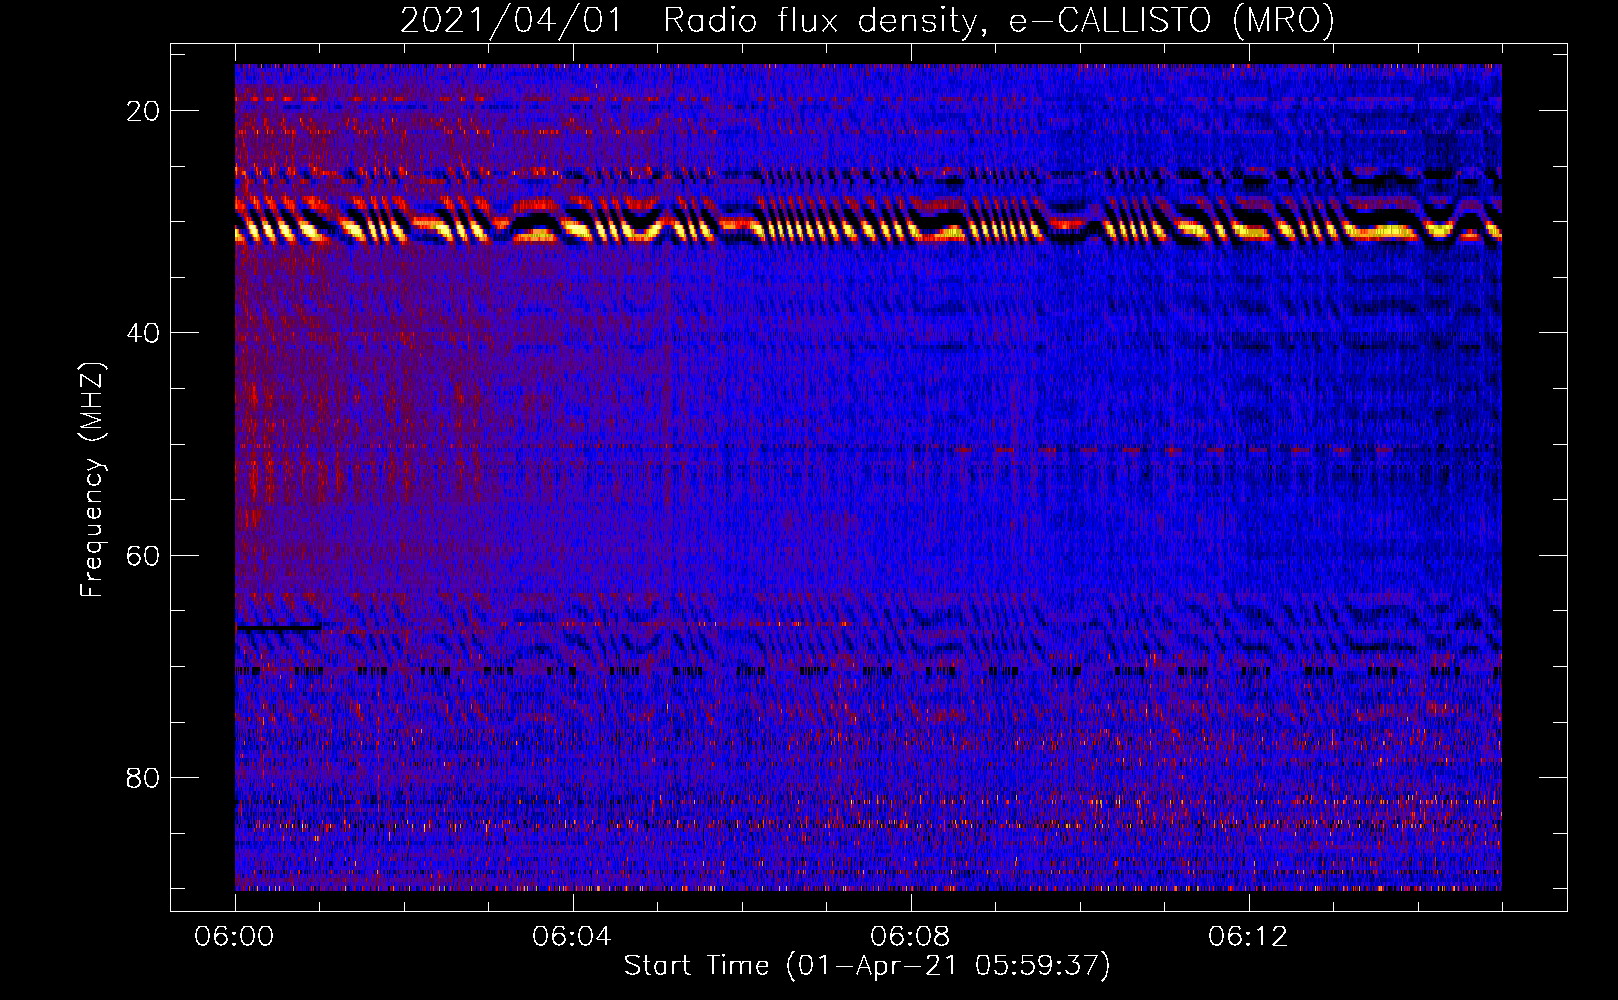Click the bright yellow interference band near 30 MHz
This screenshot has width=1618, height=1000.
point(868,228)
